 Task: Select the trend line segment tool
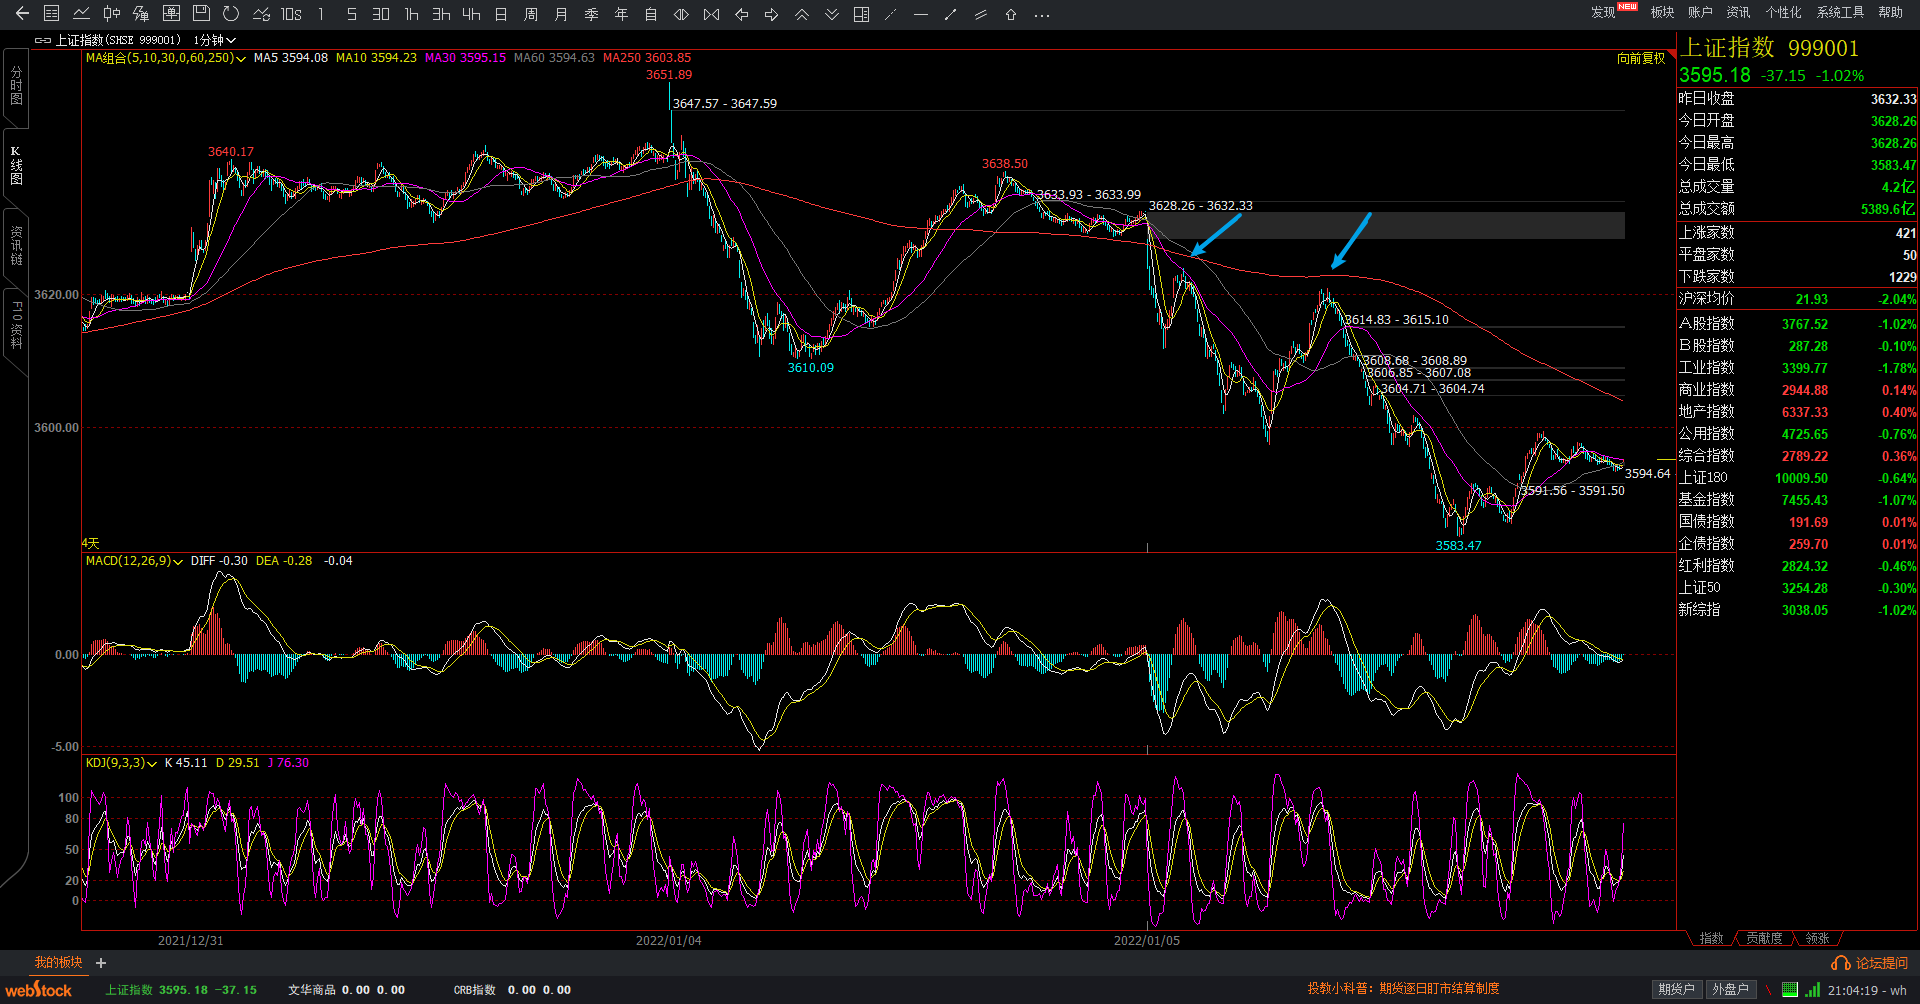pos(951,14)
